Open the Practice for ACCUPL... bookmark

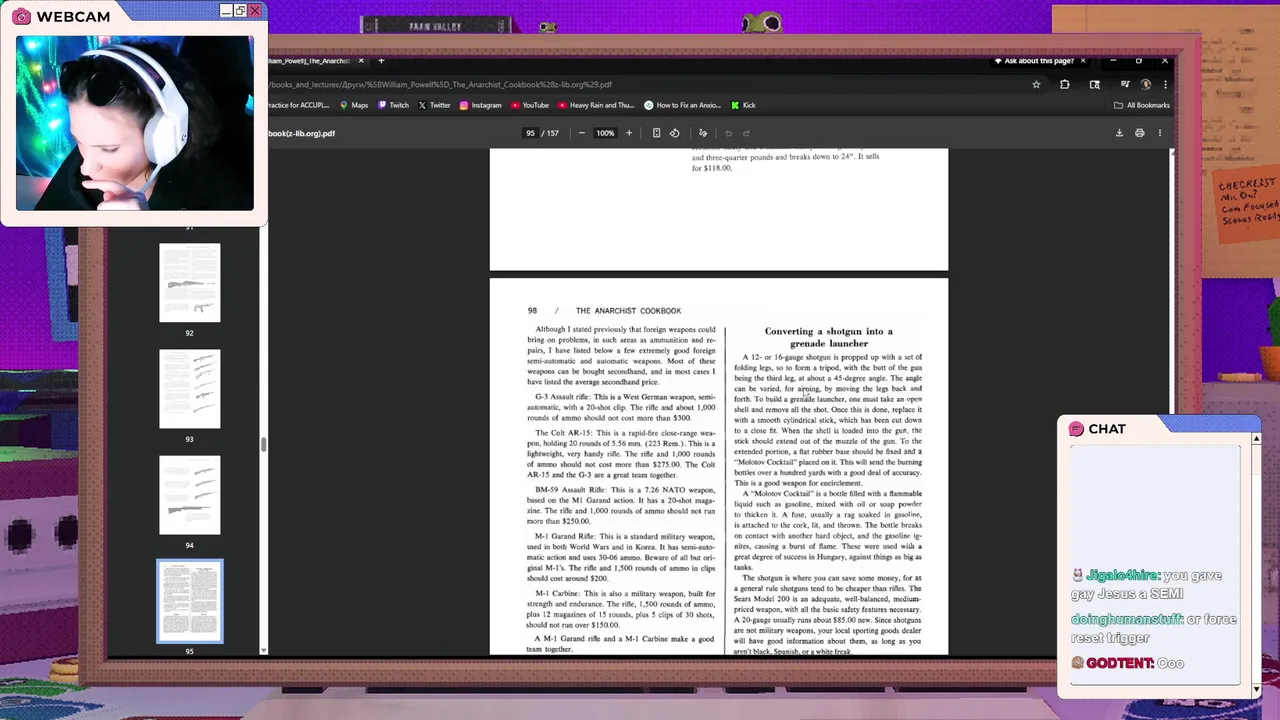(298, 105)
